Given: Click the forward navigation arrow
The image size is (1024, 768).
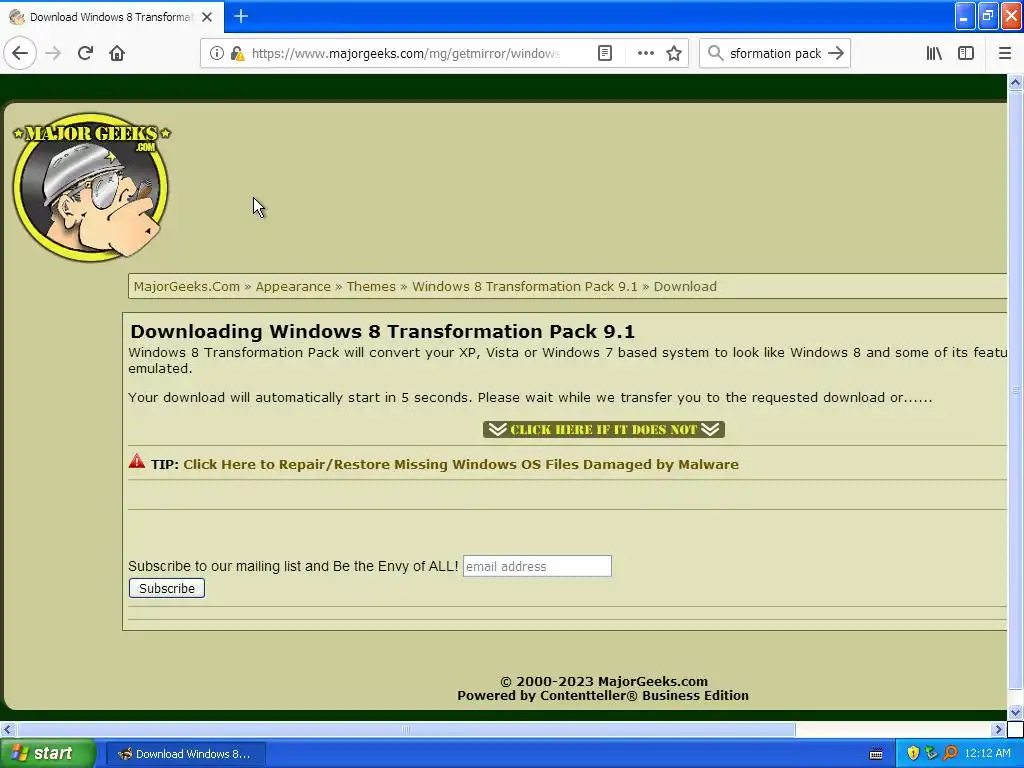Looking at the screenshot, I should pyautogui.click(x=53, y=53).
